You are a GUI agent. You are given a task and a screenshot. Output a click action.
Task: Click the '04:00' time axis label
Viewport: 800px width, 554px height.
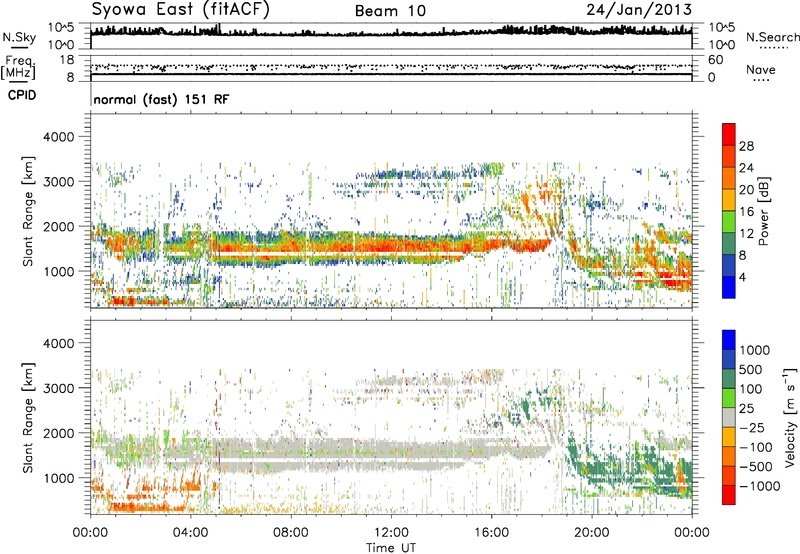[190, 533]
